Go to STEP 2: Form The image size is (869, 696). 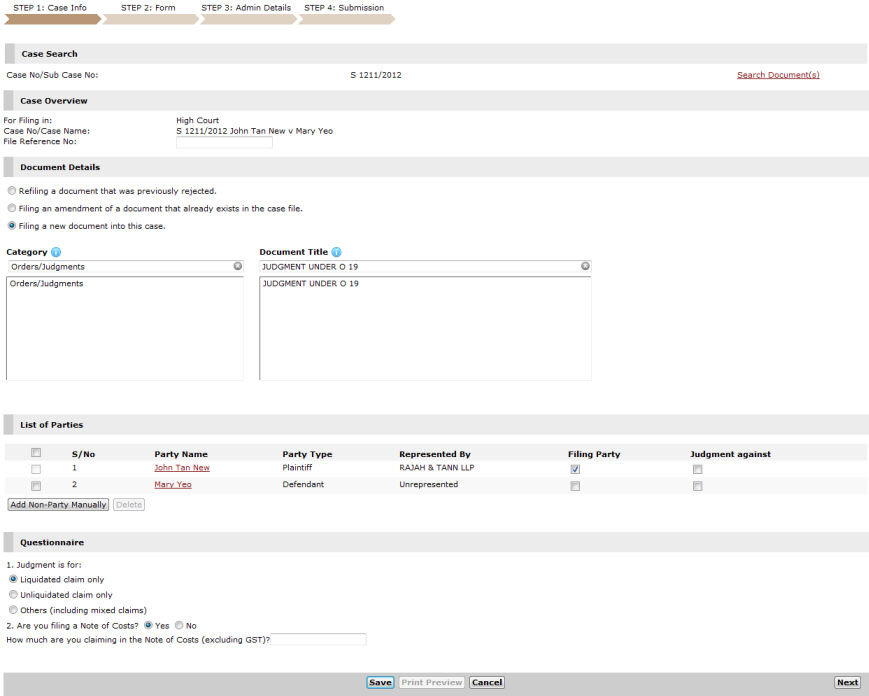(x=148, y=8)
